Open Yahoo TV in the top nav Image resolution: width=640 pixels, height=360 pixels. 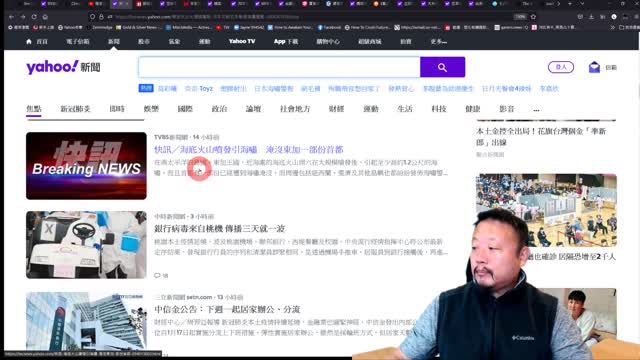tap(242, 41)
